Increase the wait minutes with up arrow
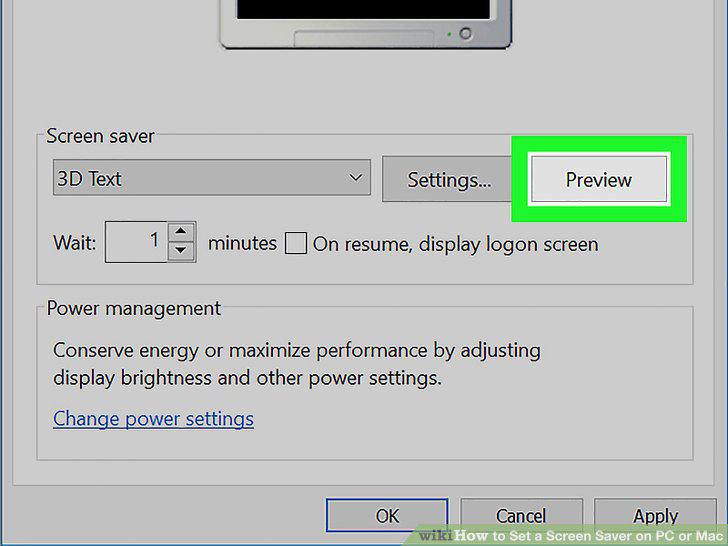 [181, 231]
